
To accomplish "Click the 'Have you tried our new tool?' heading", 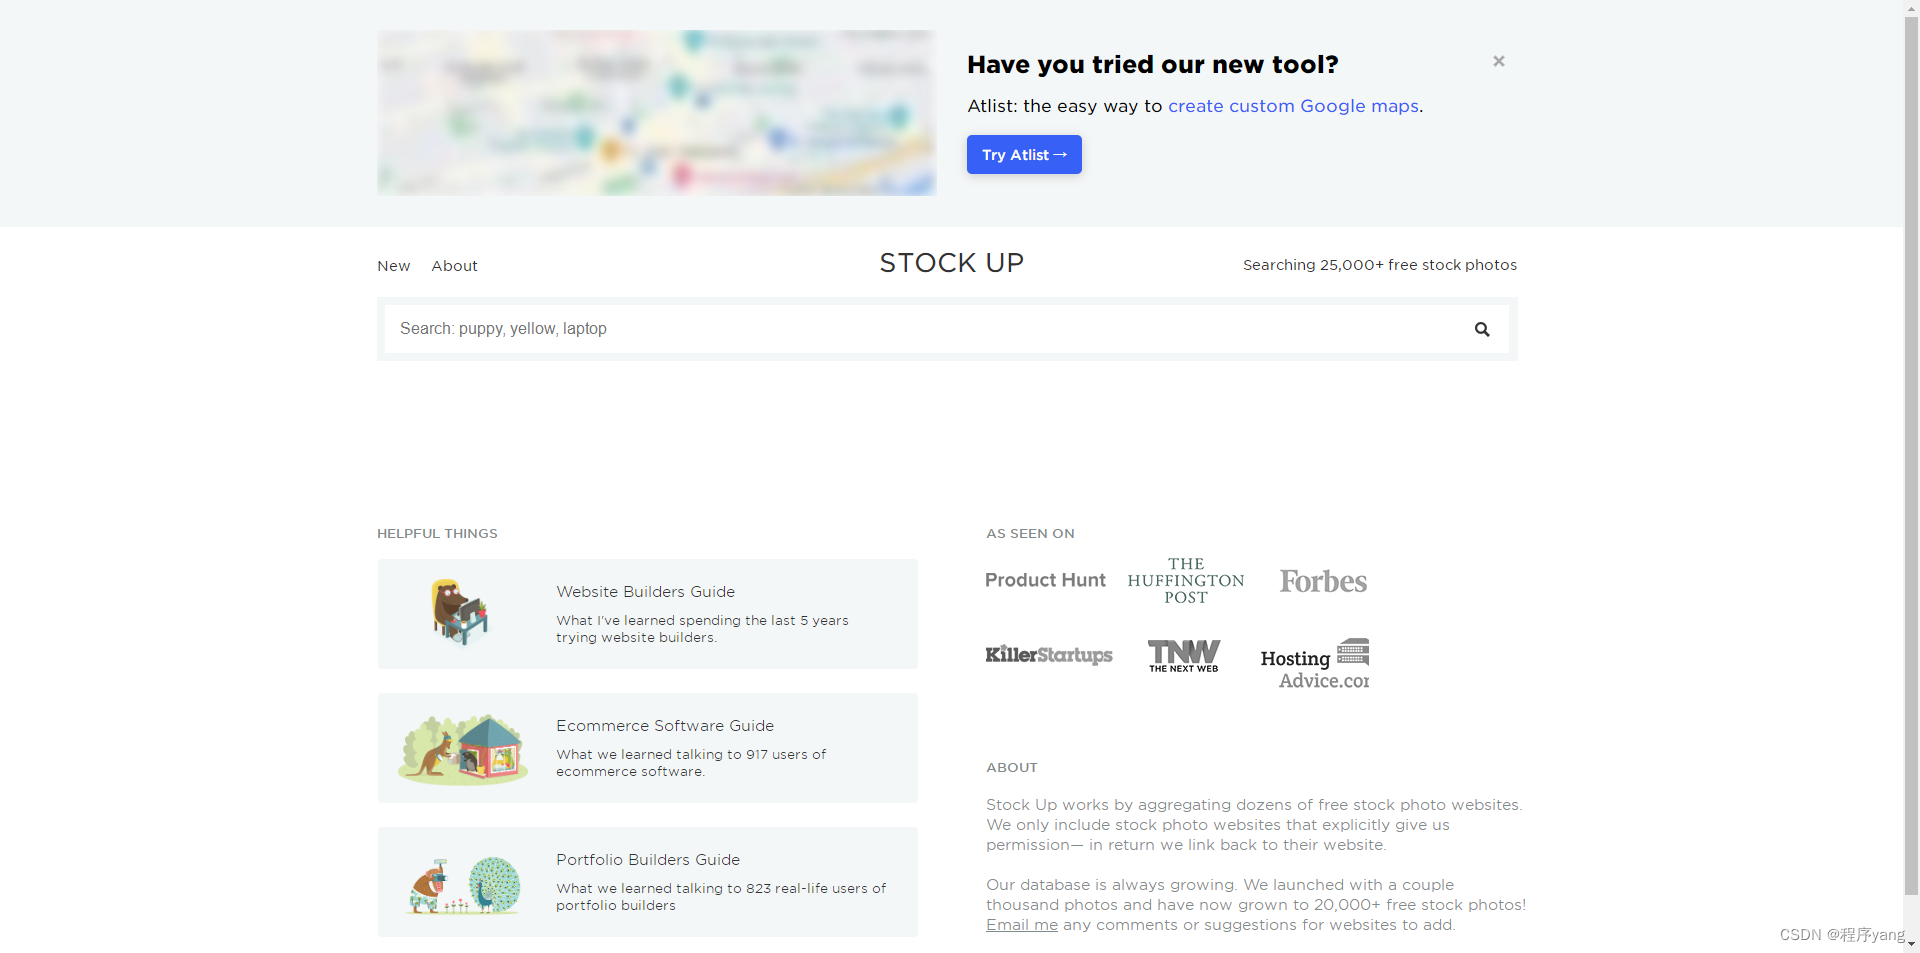I will pyautogui.click(x=1153, y=65).
